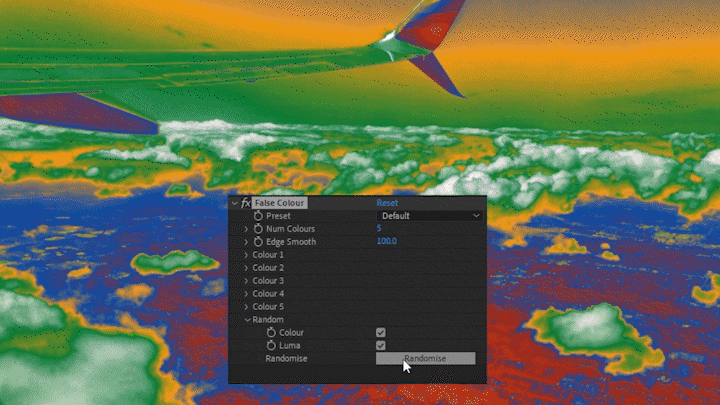The image size is (720, 405).
Task: Click the Num Colours value 5
Action: (378, 229)
